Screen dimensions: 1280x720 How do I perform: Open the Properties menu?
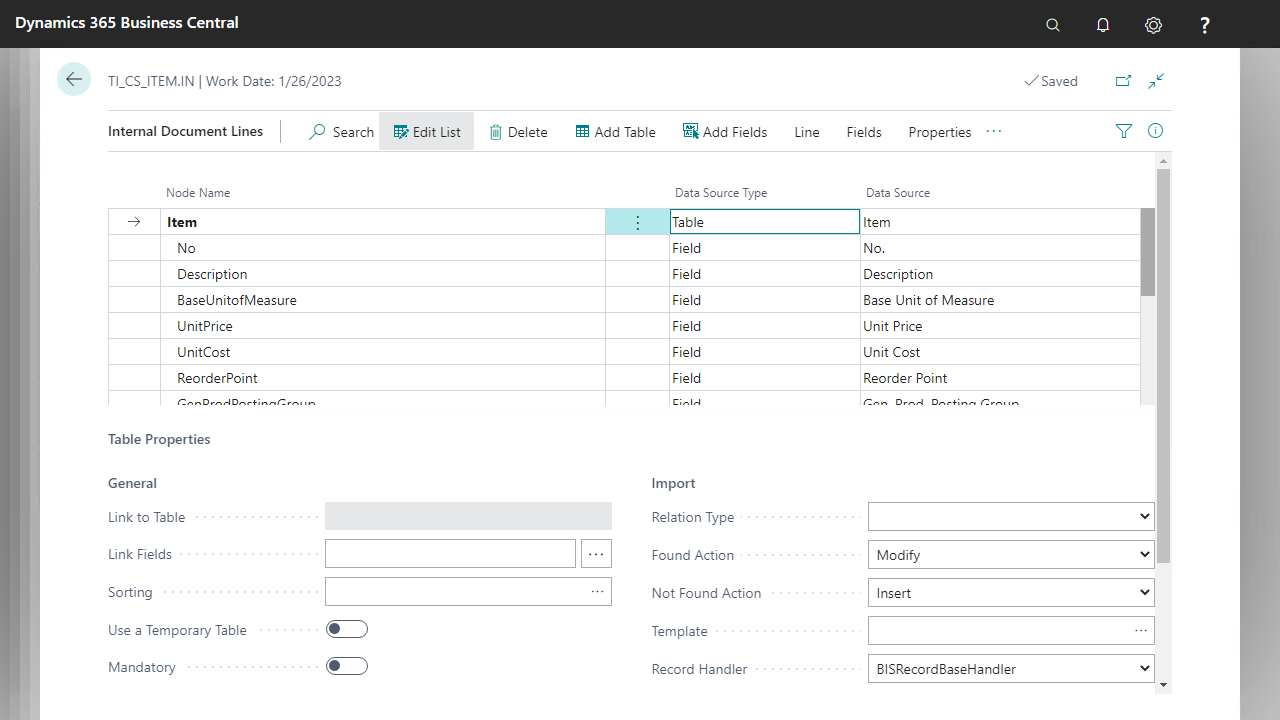[x=940, y=132]
